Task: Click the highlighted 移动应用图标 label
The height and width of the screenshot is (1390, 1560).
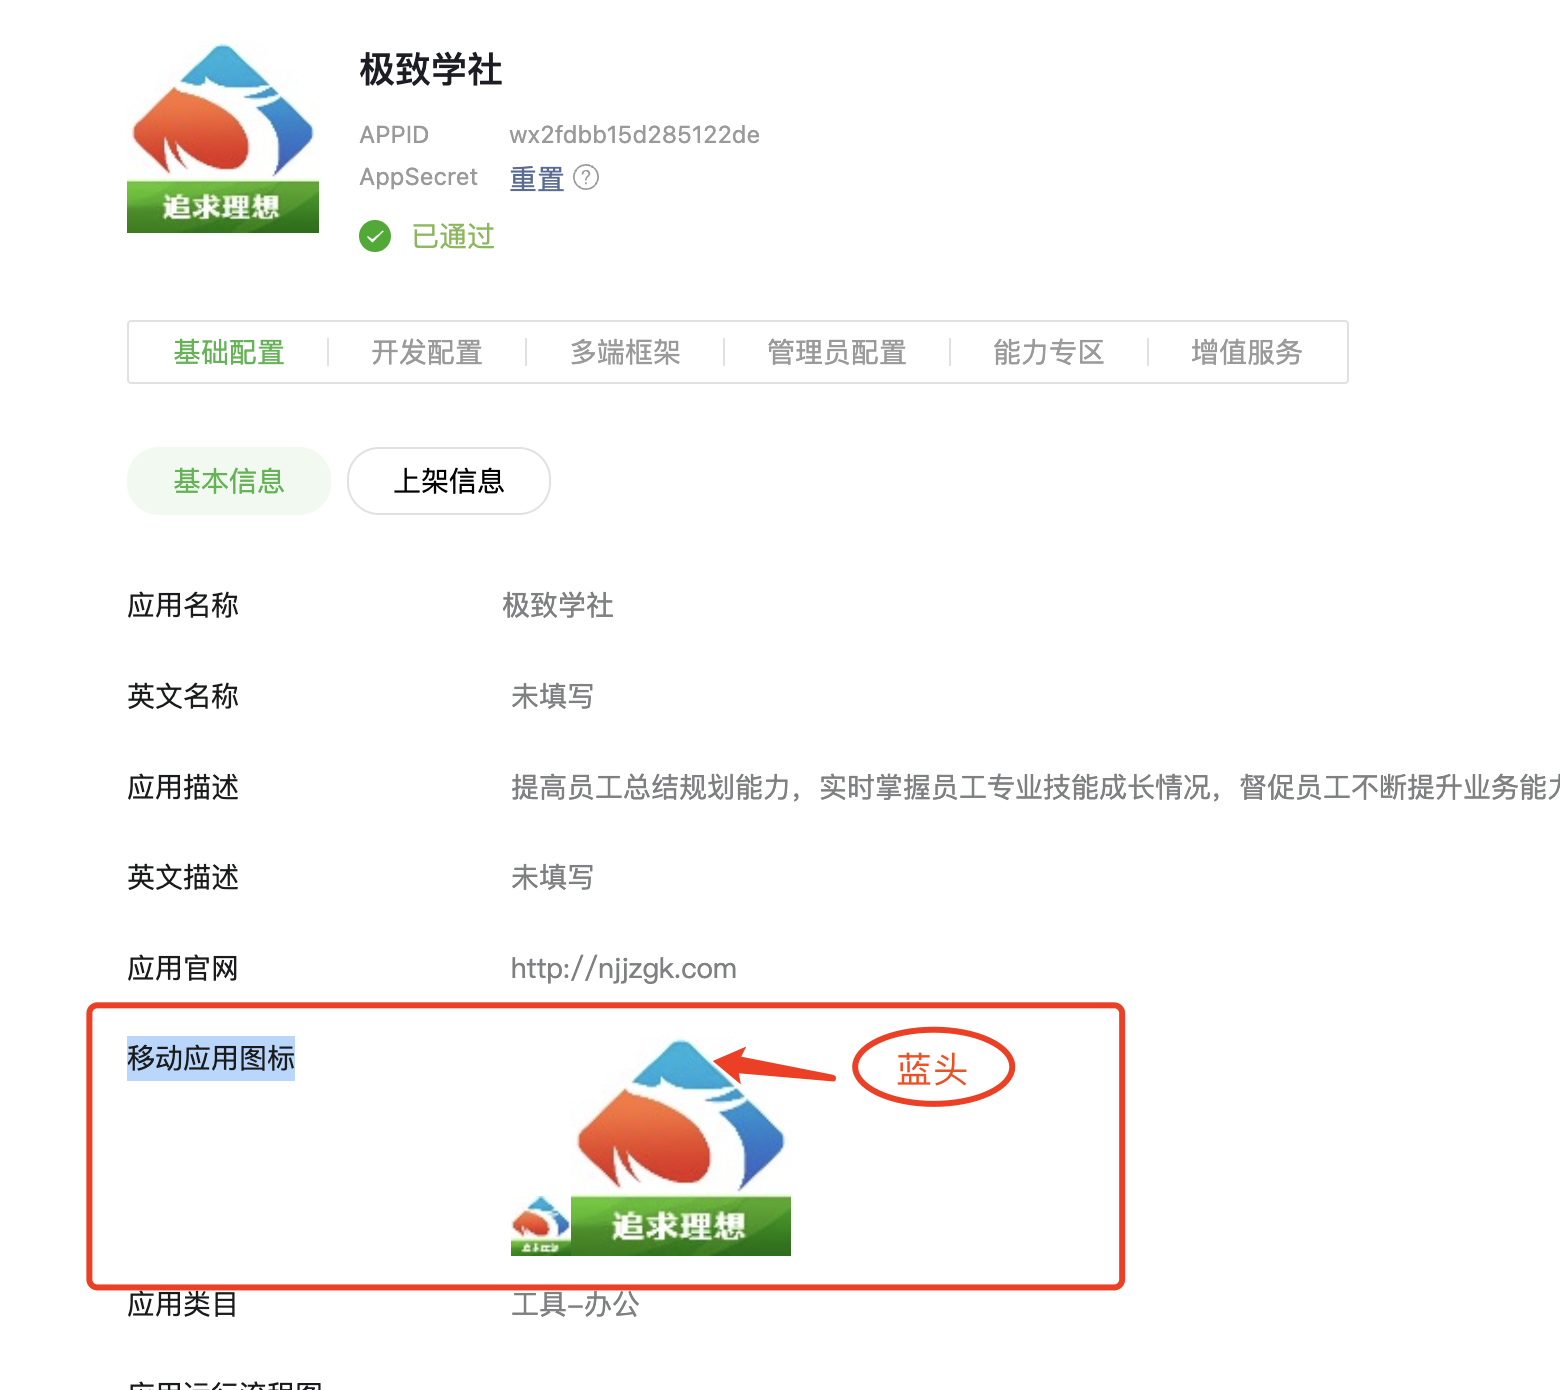Action: (211, 1058)
